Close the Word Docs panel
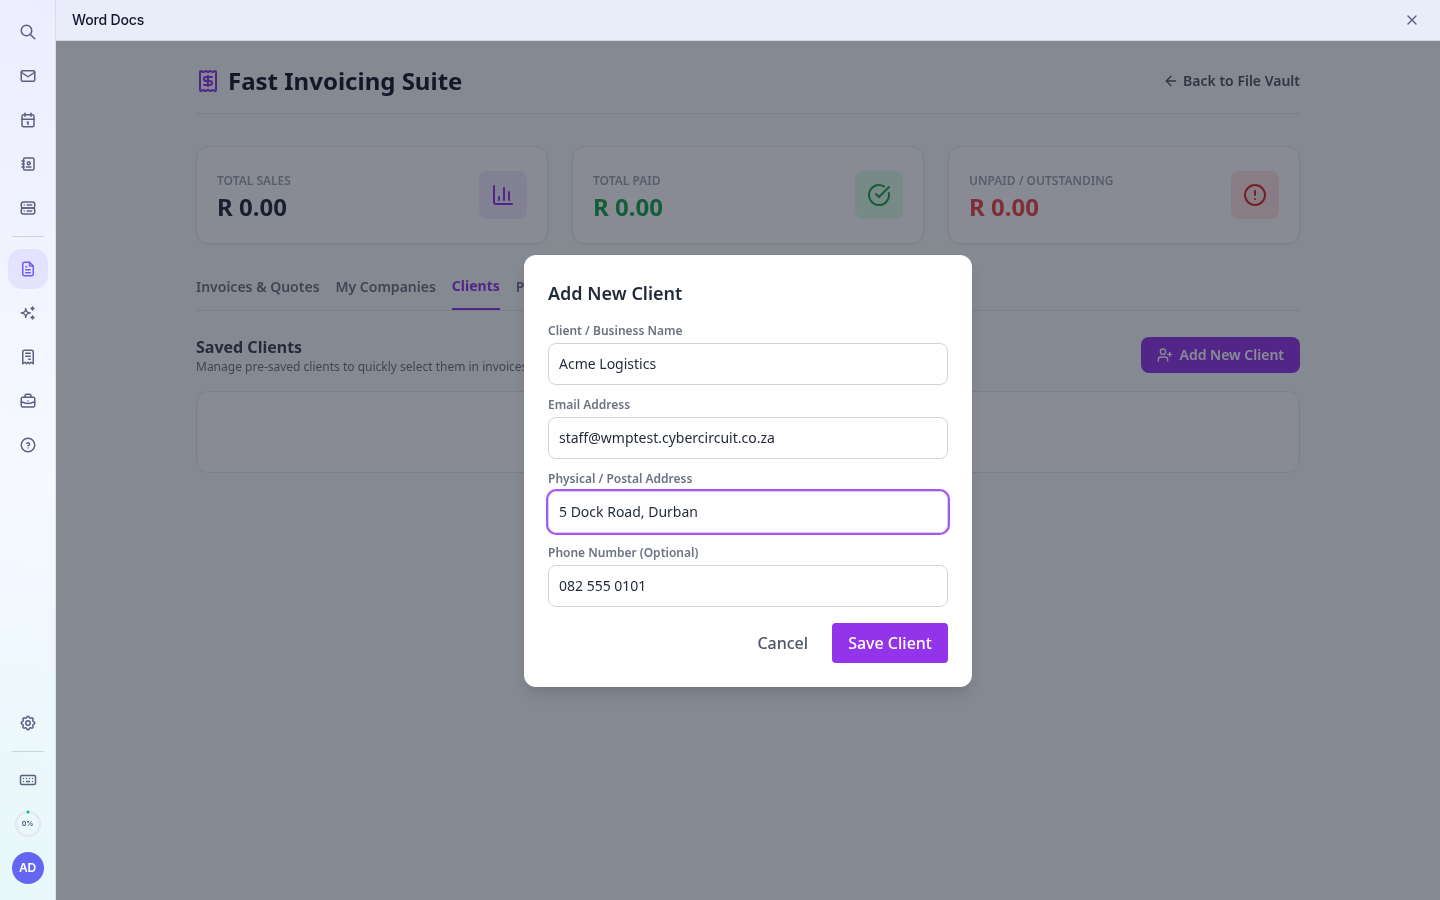Viewport: 1440px width, 900px height. 1412,20
